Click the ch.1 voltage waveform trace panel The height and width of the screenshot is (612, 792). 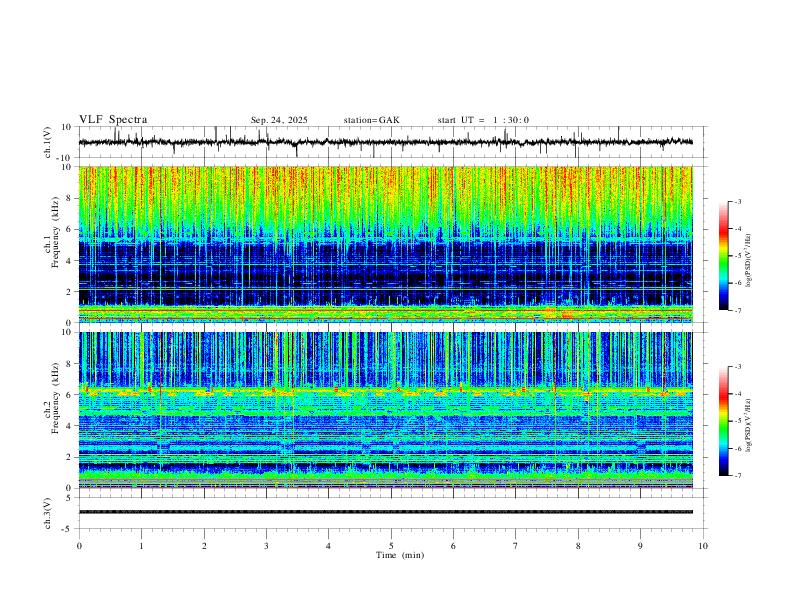click(x=392, y=142)
